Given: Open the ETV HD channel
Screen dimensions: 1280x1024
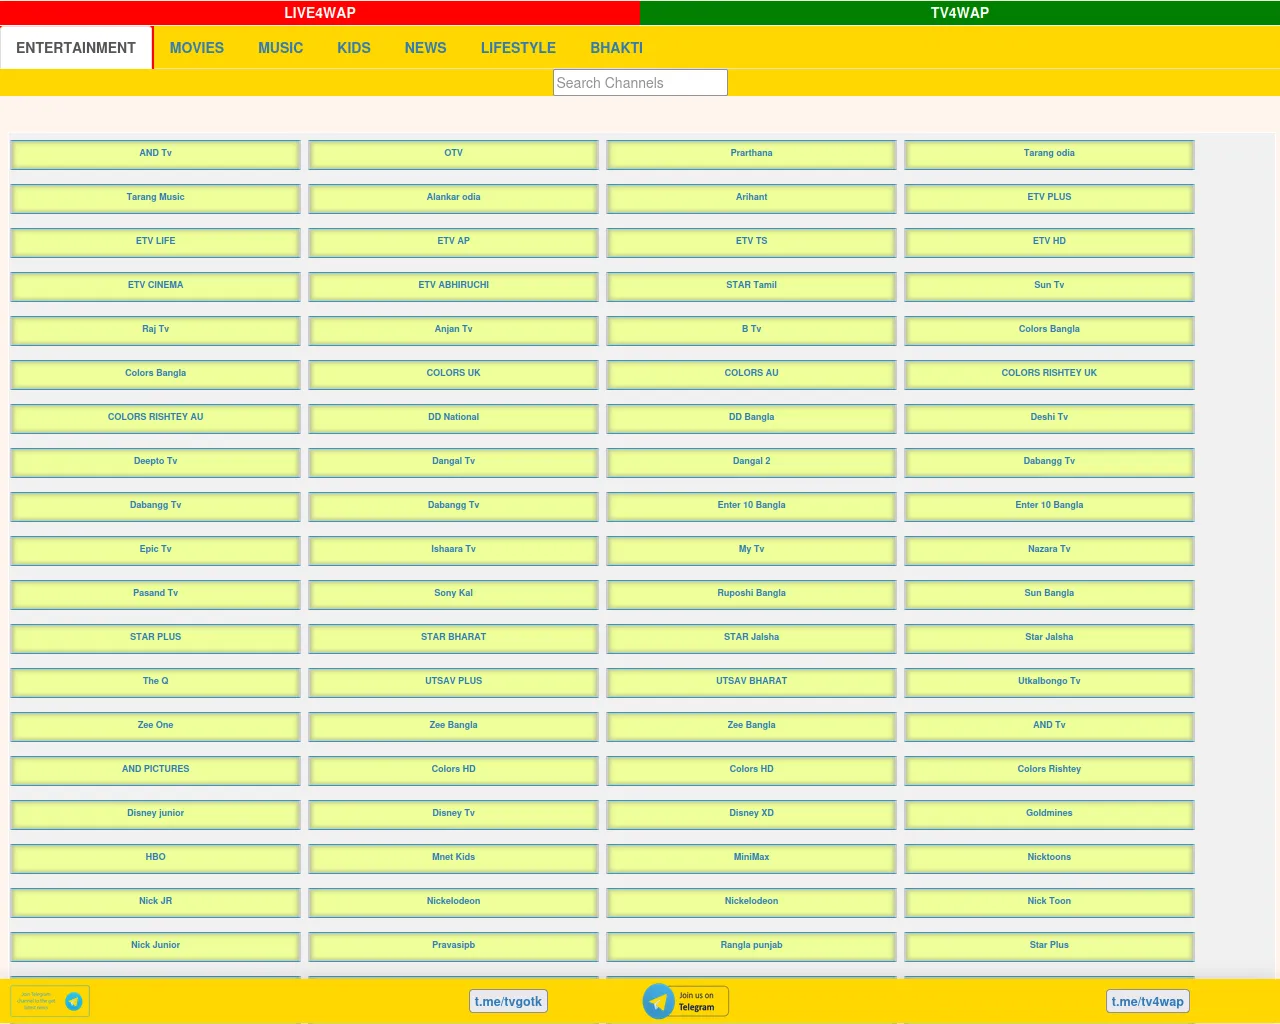Looking at the screenshot, I should pyautogui.click(x=1050, y=242).
